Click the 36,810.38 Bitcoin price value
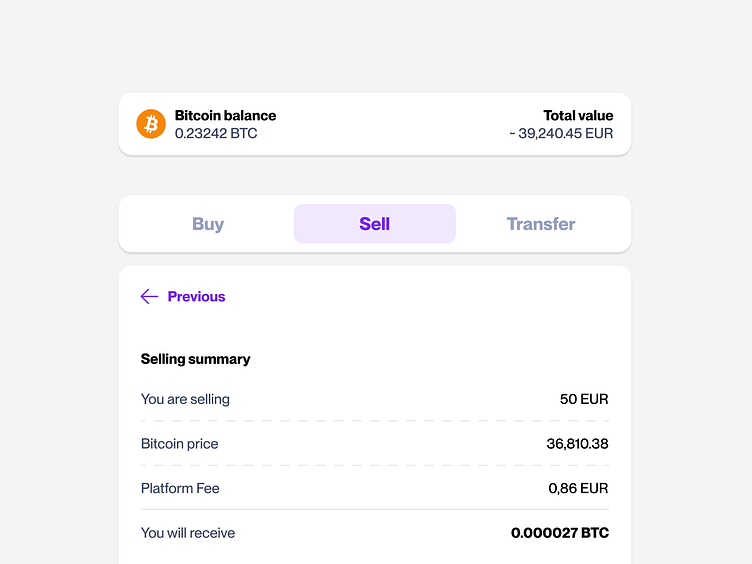The image size is (752, 564). [577, 444]
